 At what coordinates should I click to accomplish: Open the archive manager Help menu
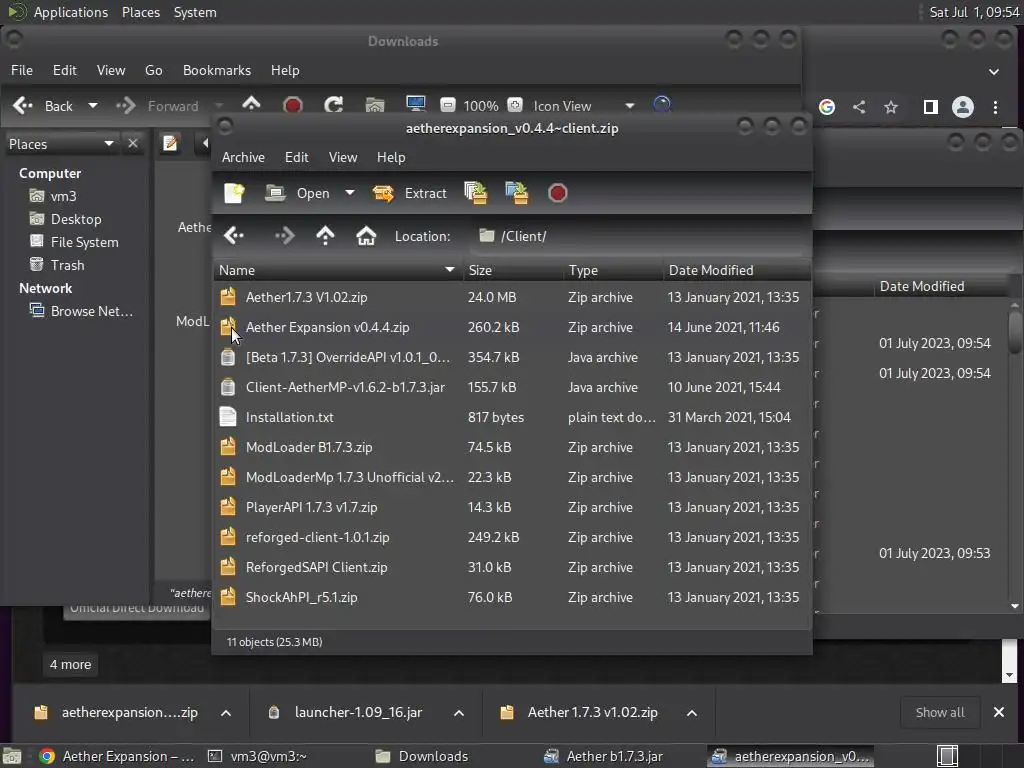pyautogui.click(x=391, y=157)
